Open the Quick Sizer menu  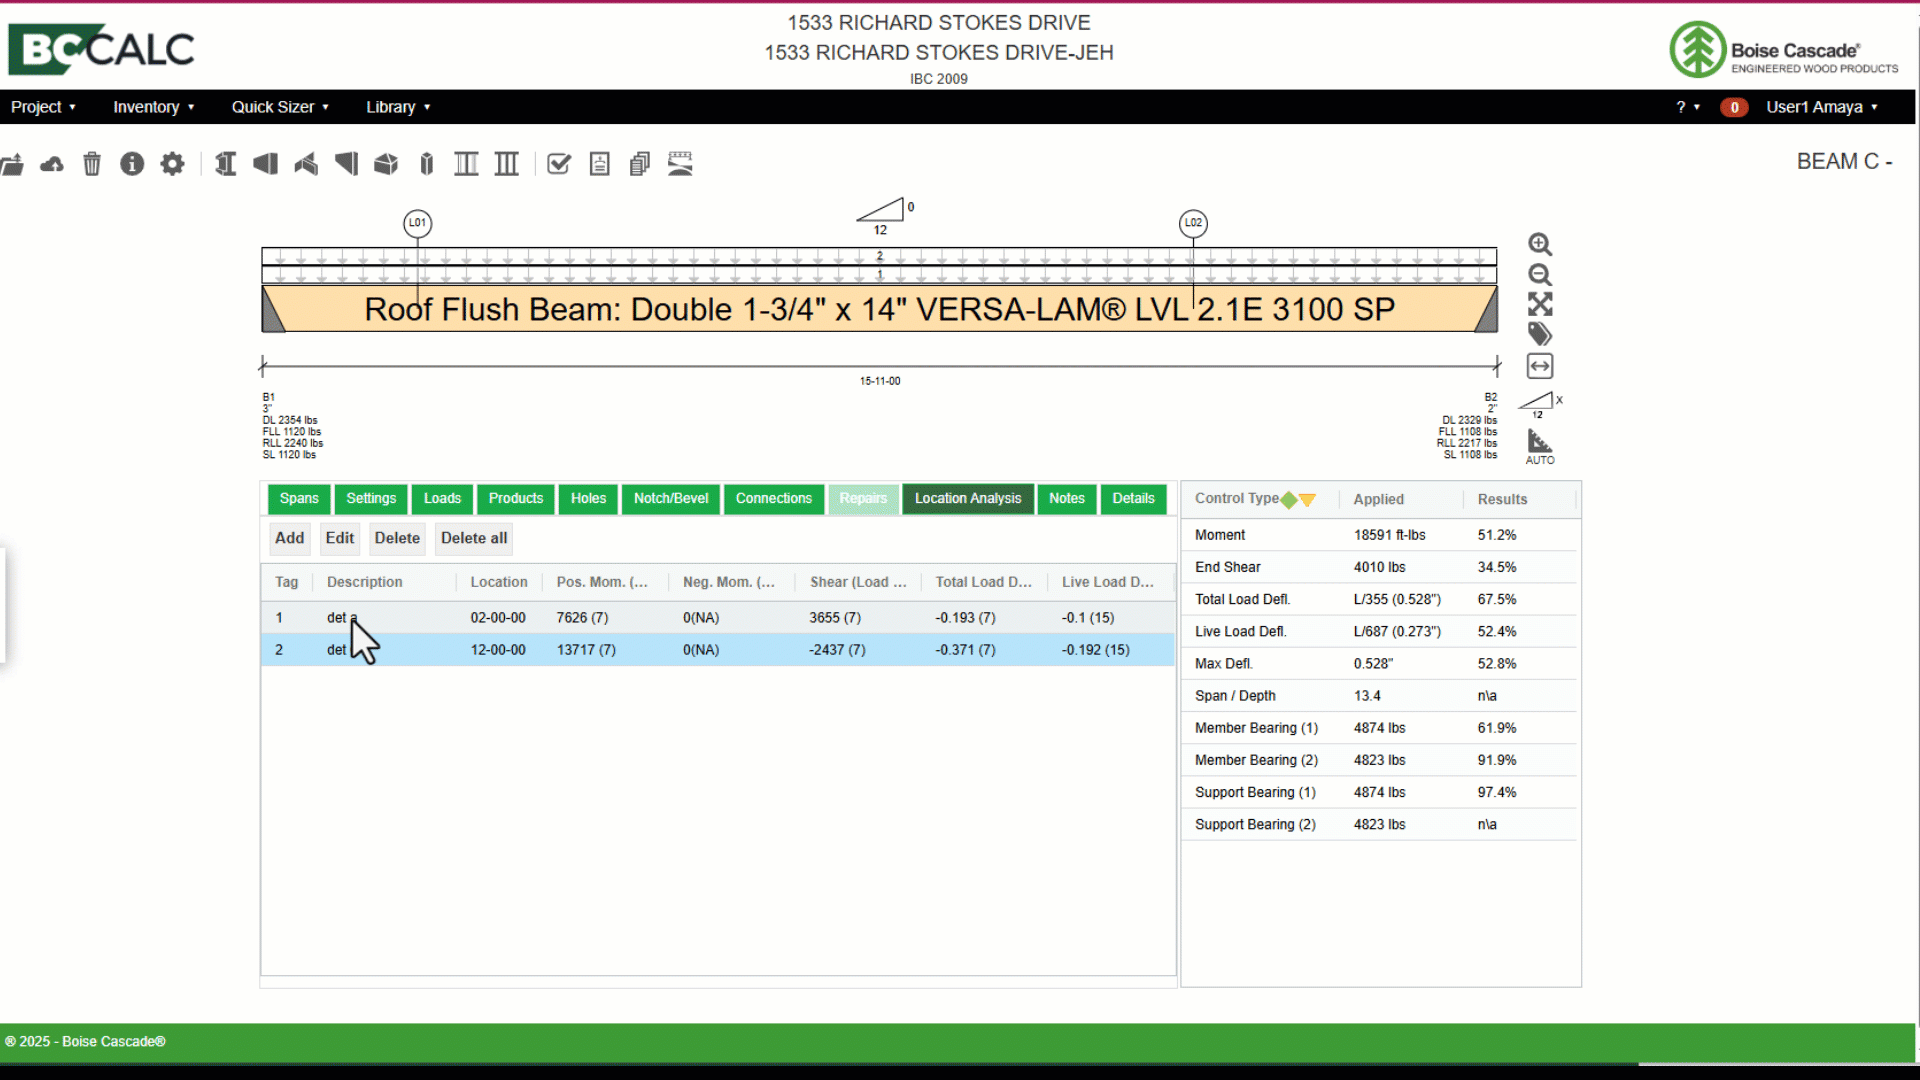[x=280, y=107]
